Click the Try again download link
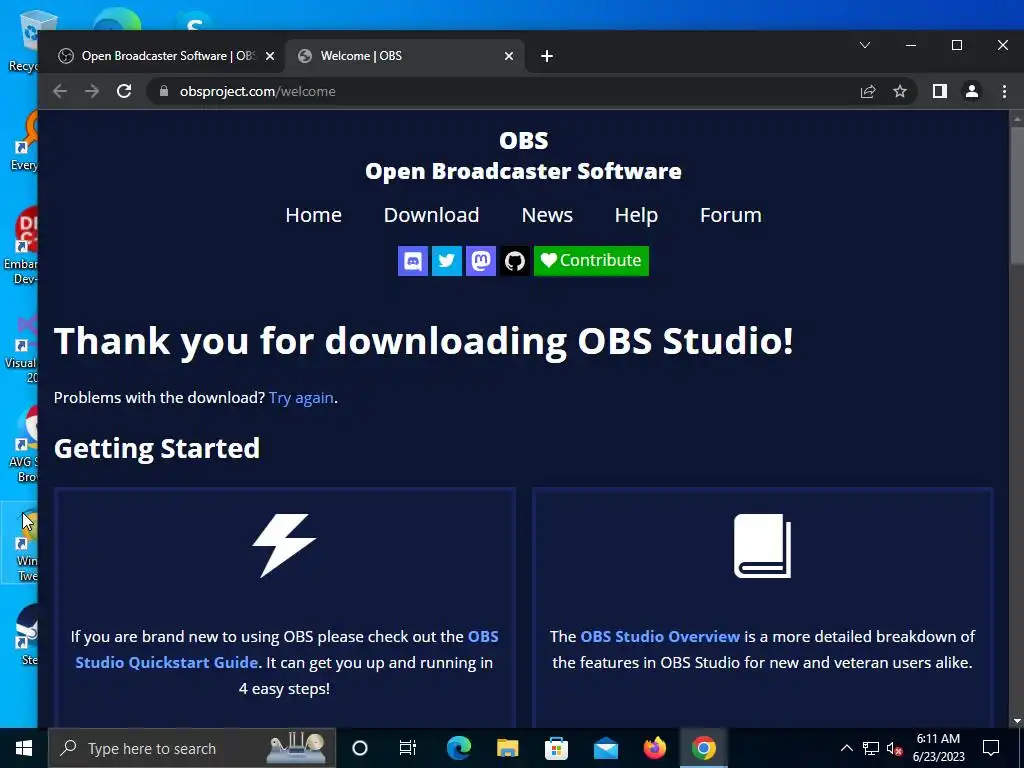1024x768 pixels. tap(301, 398)
